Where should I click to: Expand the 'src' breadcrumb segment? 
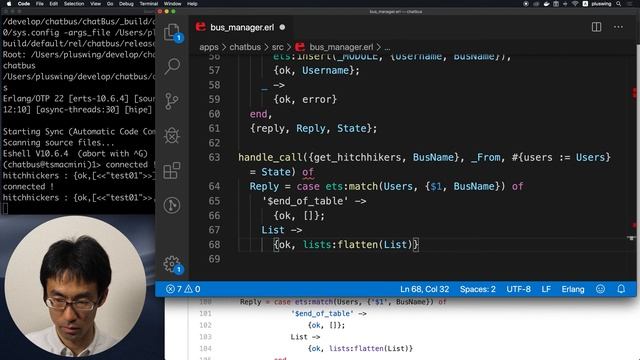tap(278, 47)
